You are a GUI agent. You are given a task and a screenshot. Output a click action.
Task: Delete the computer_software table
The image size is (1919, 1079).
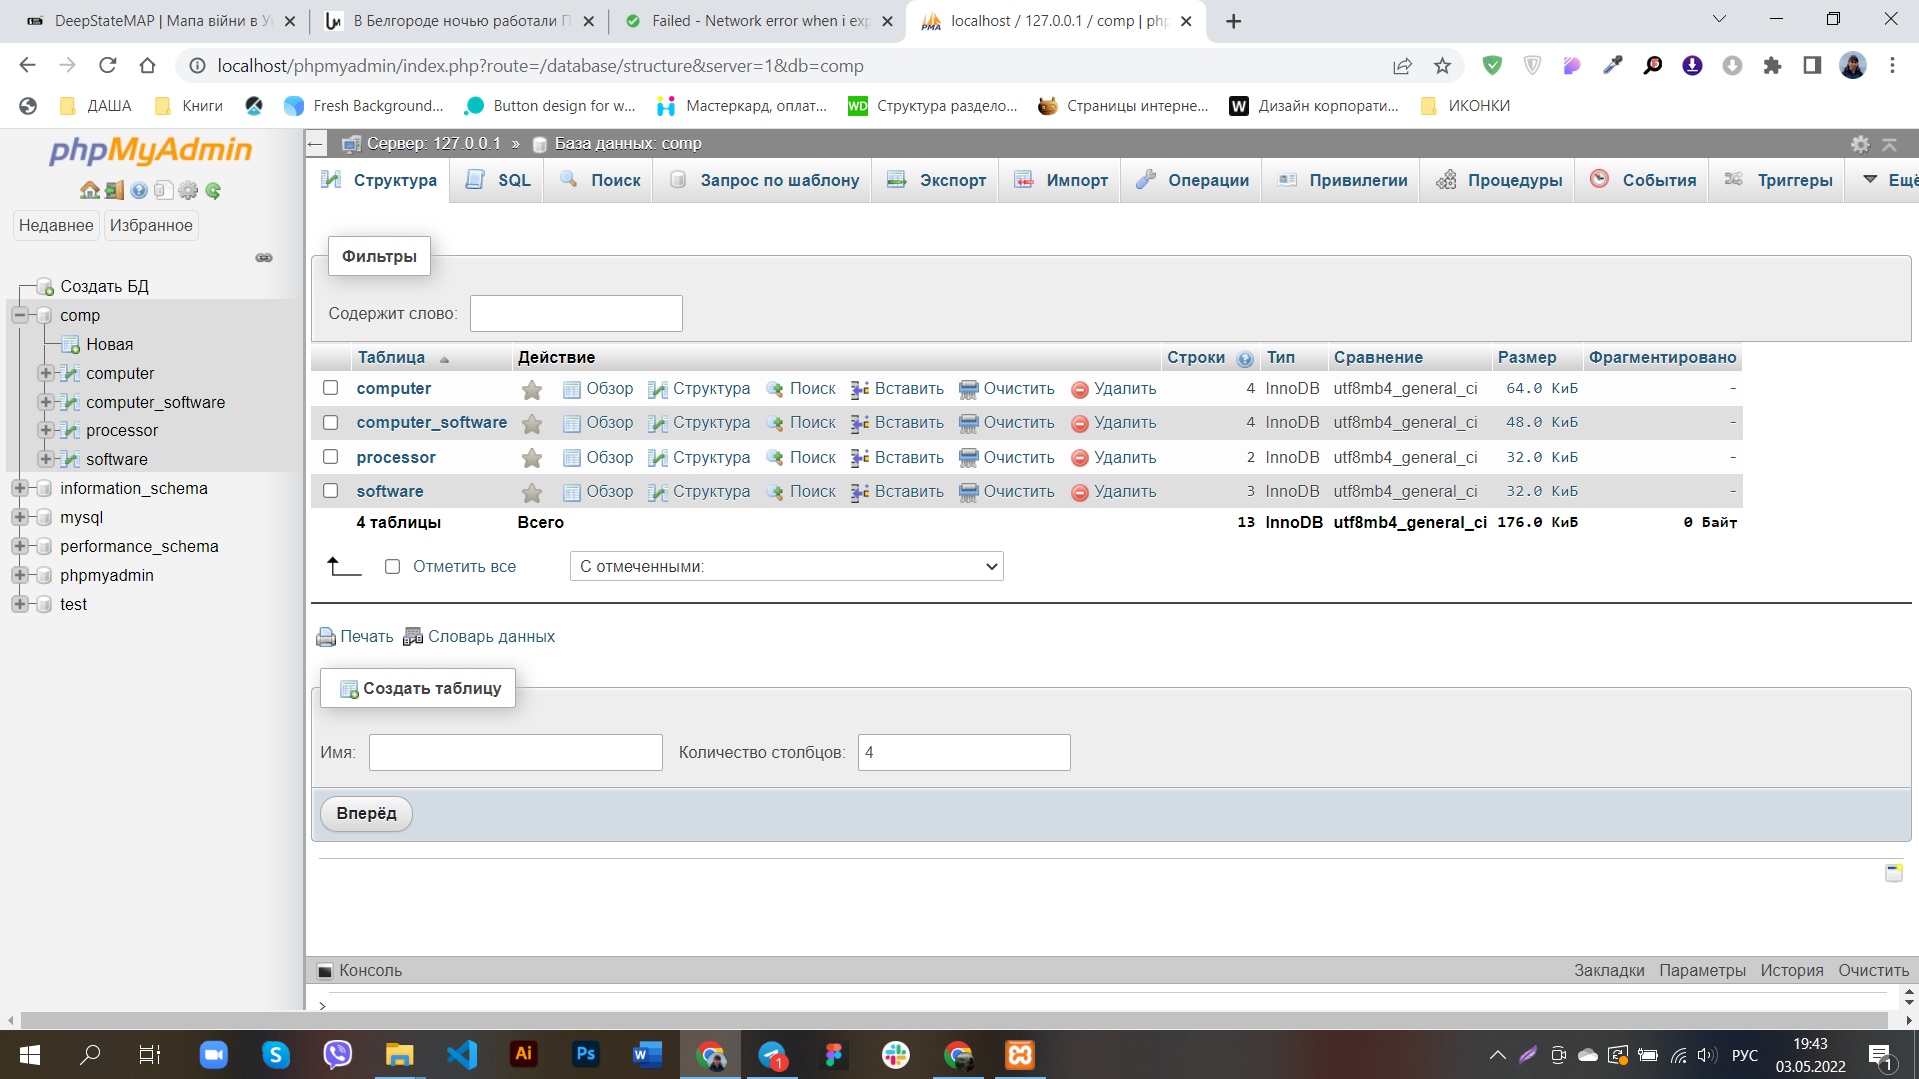(x=1124, y=422)
